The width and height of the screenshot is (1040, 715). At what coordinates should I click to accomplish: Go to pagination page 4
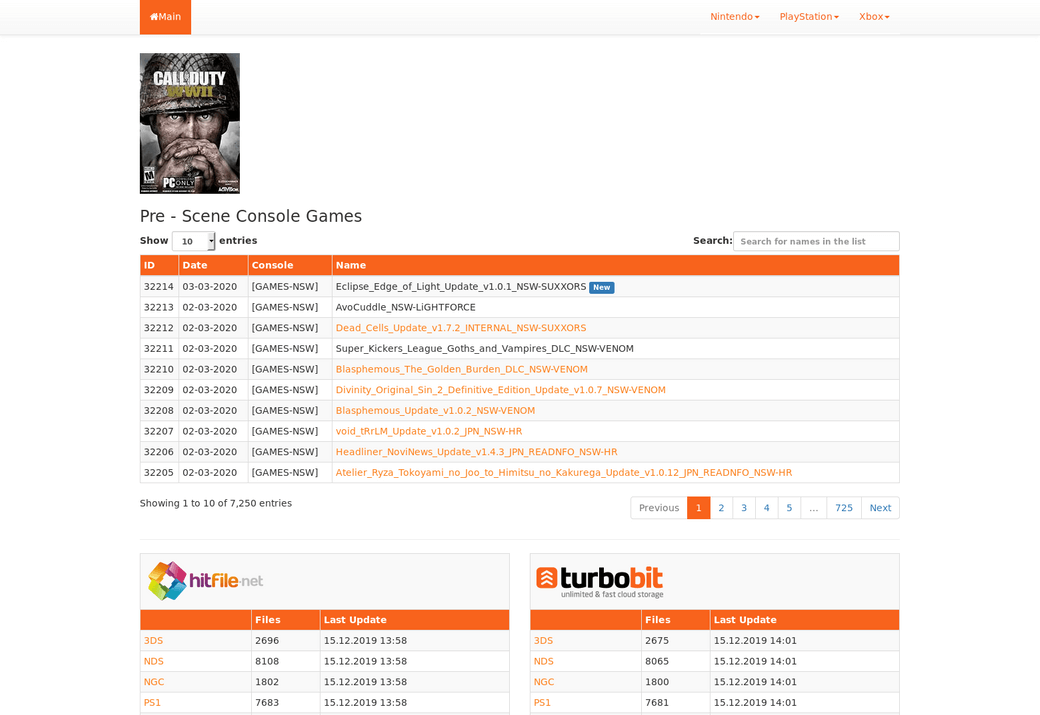click(x=767, y=507)
